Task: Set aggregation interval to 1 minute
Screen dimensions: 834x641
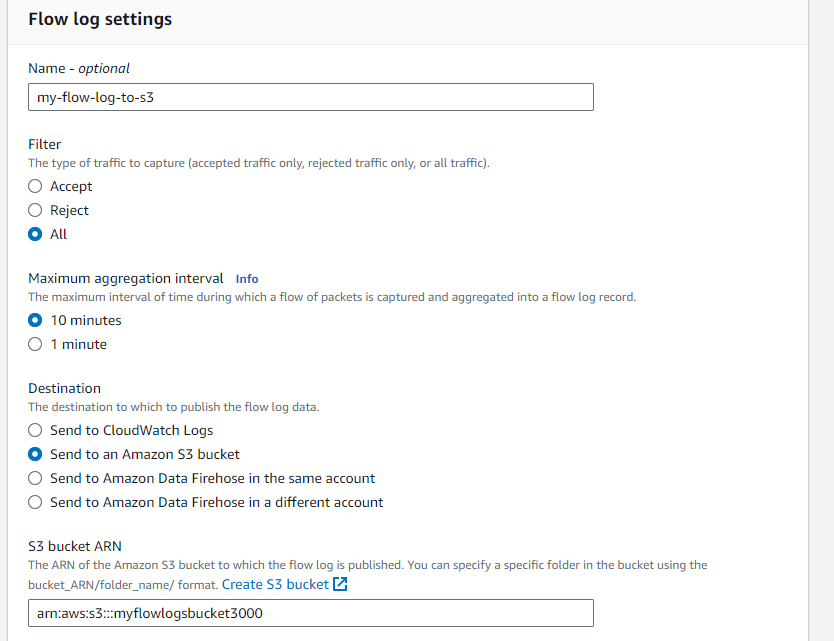Action: (36, 344)
